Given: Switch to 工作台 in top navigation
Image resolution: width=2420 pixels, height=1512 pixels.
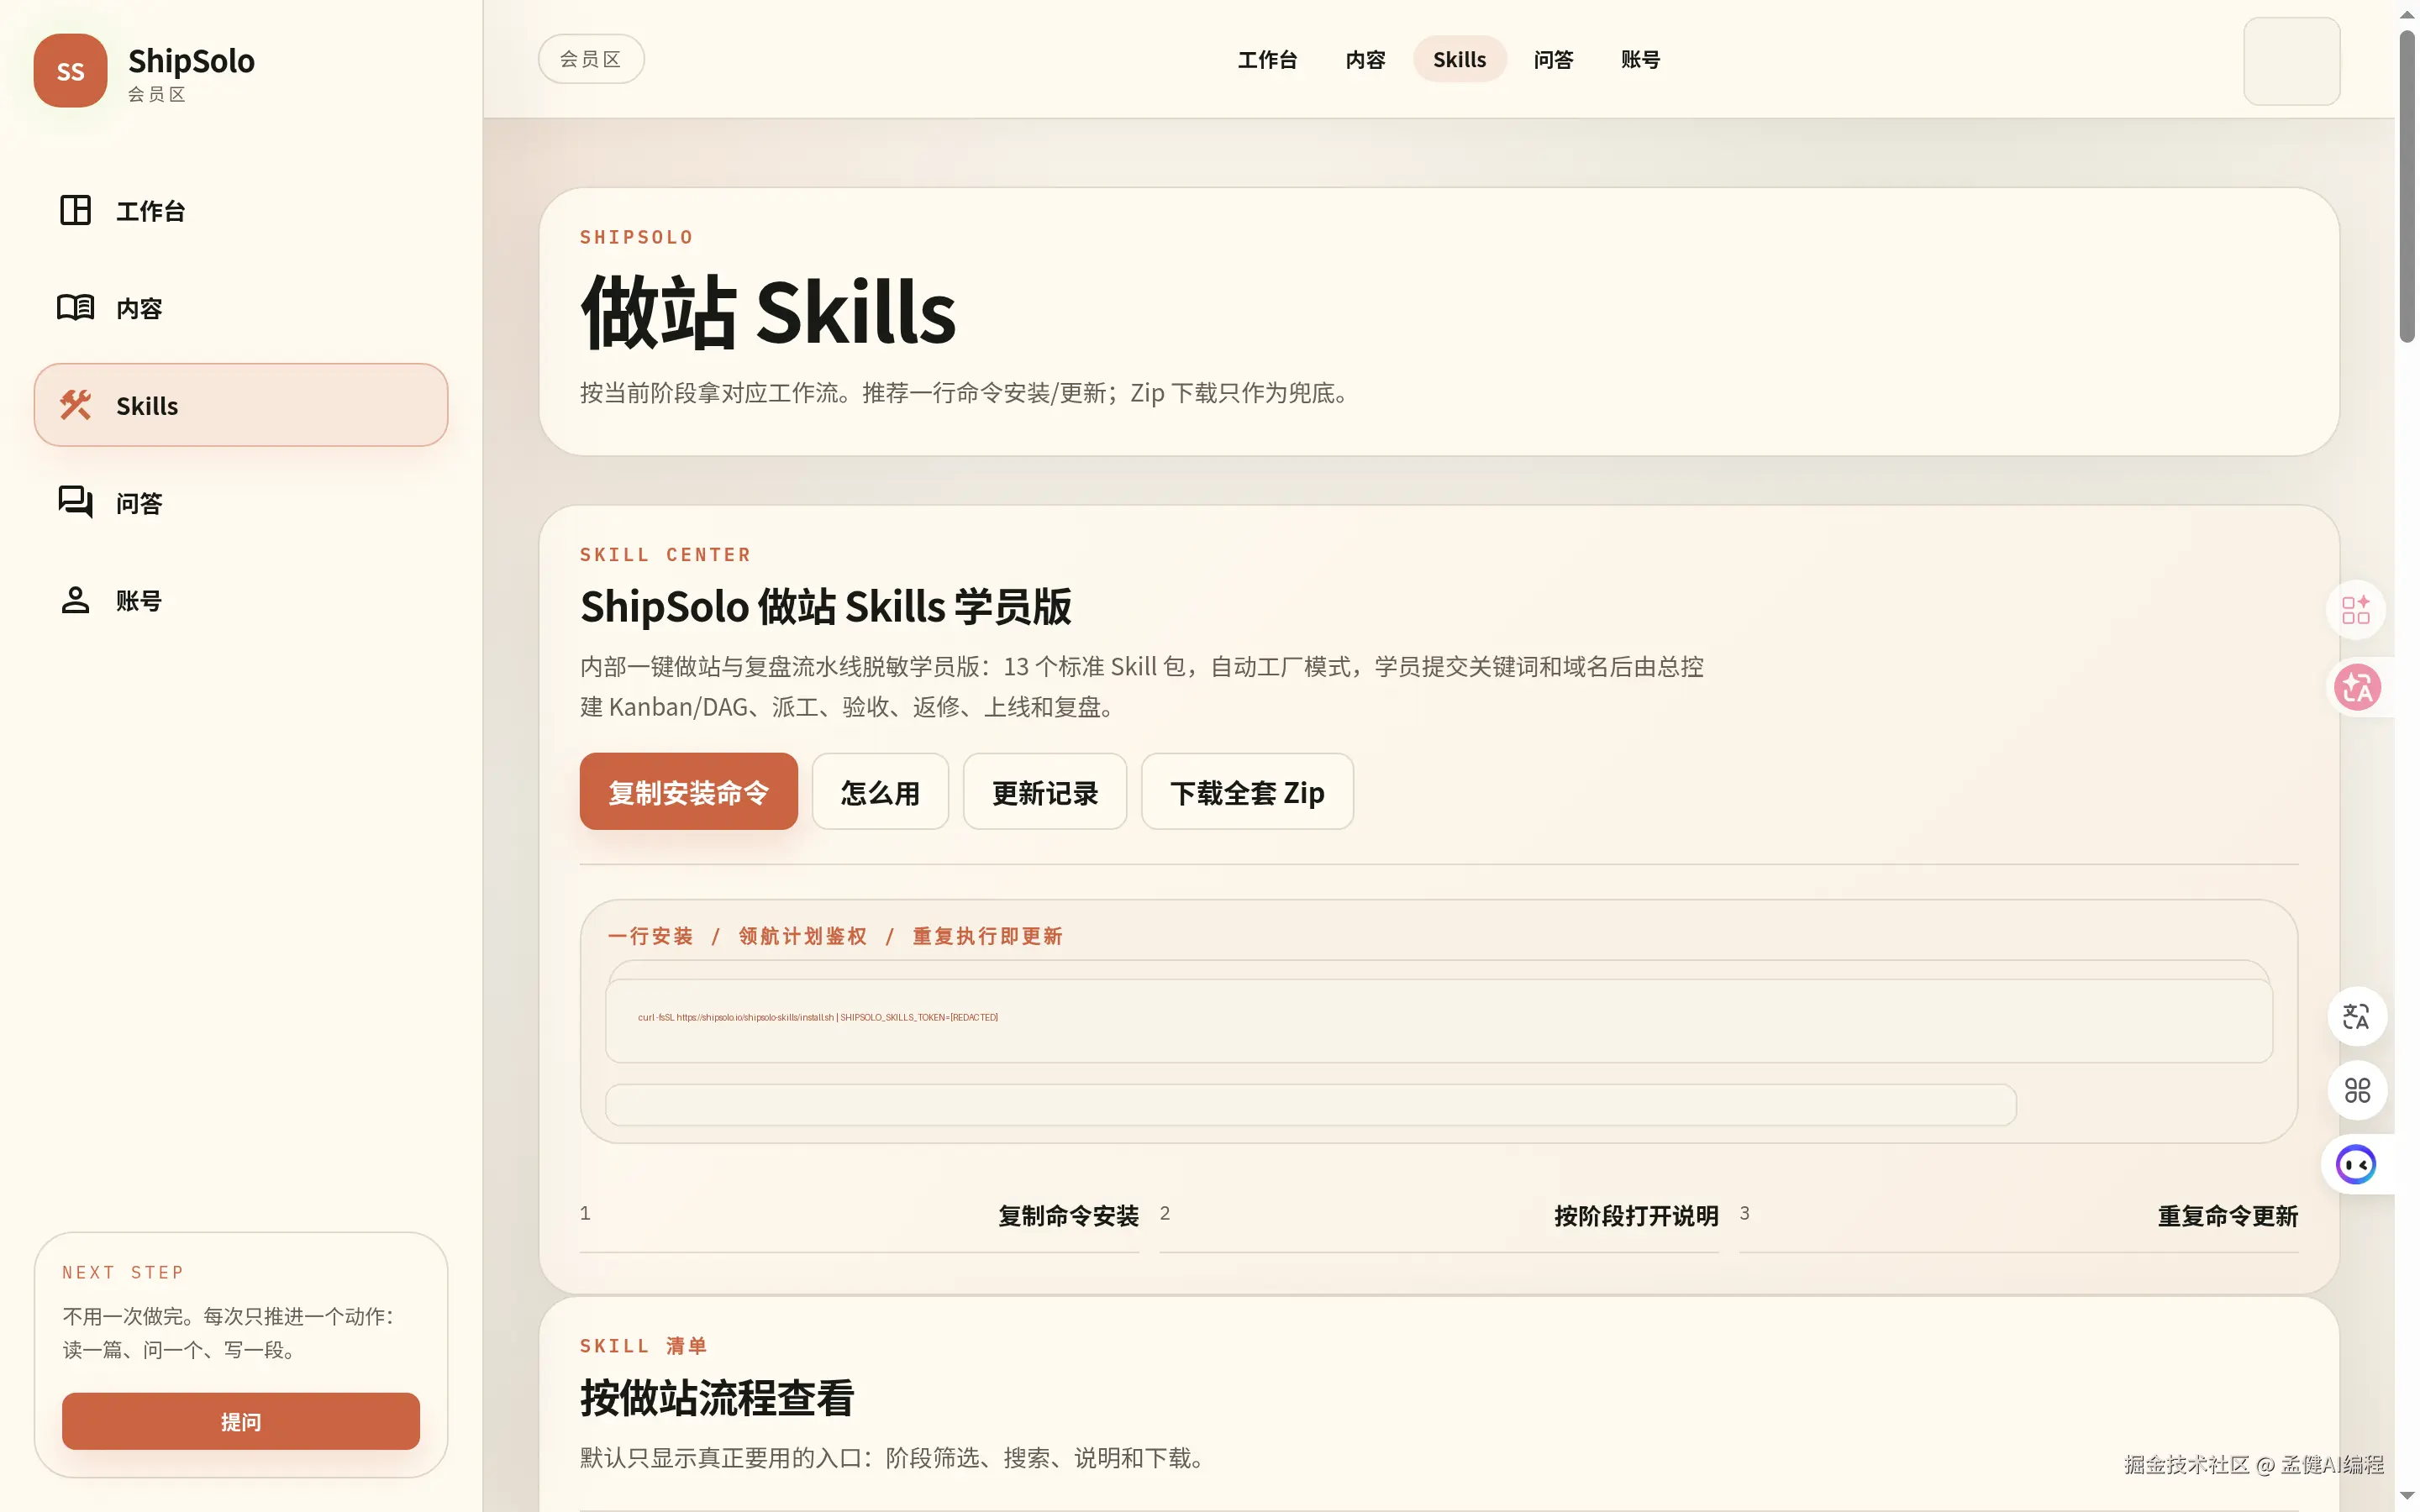Looking at the screenshot, I should [1267, 60].
